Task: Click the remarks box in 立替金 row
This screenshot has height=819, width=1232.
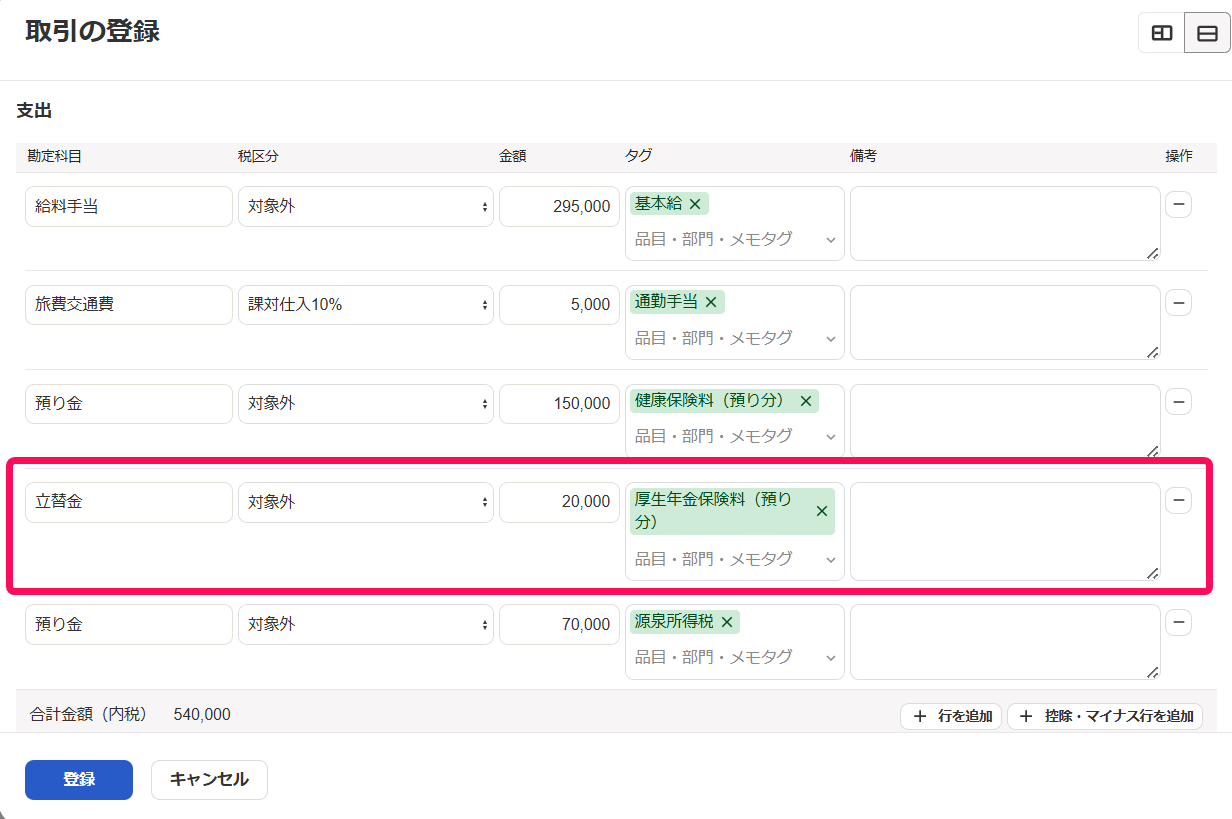Action: click(1005, 532)
